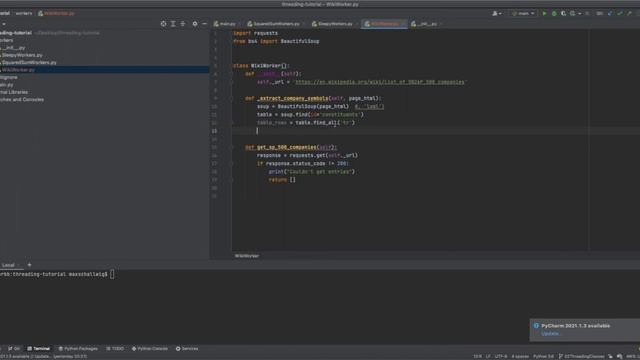The height and width of the screenshot is (360, 640).
Task: Start debugging with green bug icon
Action: [x=554, y=13]
